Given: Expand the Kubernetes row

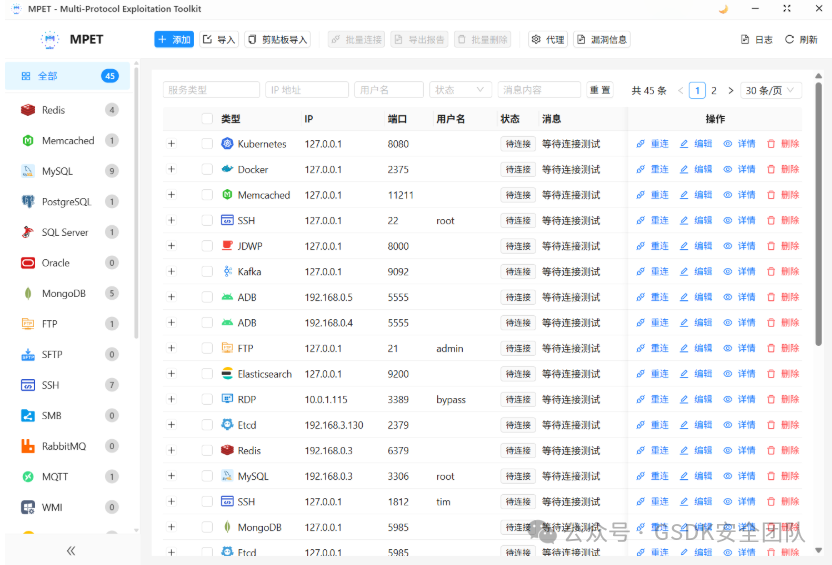Looking at the screenshot, I should tap(171, 144).
